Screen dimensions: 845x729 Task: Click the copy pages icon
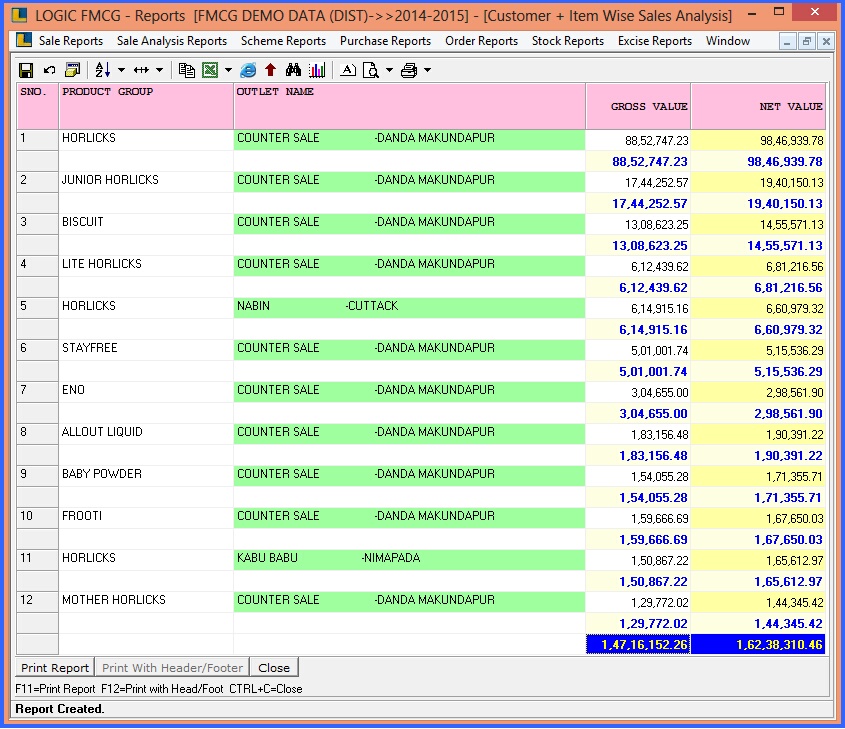186,70
